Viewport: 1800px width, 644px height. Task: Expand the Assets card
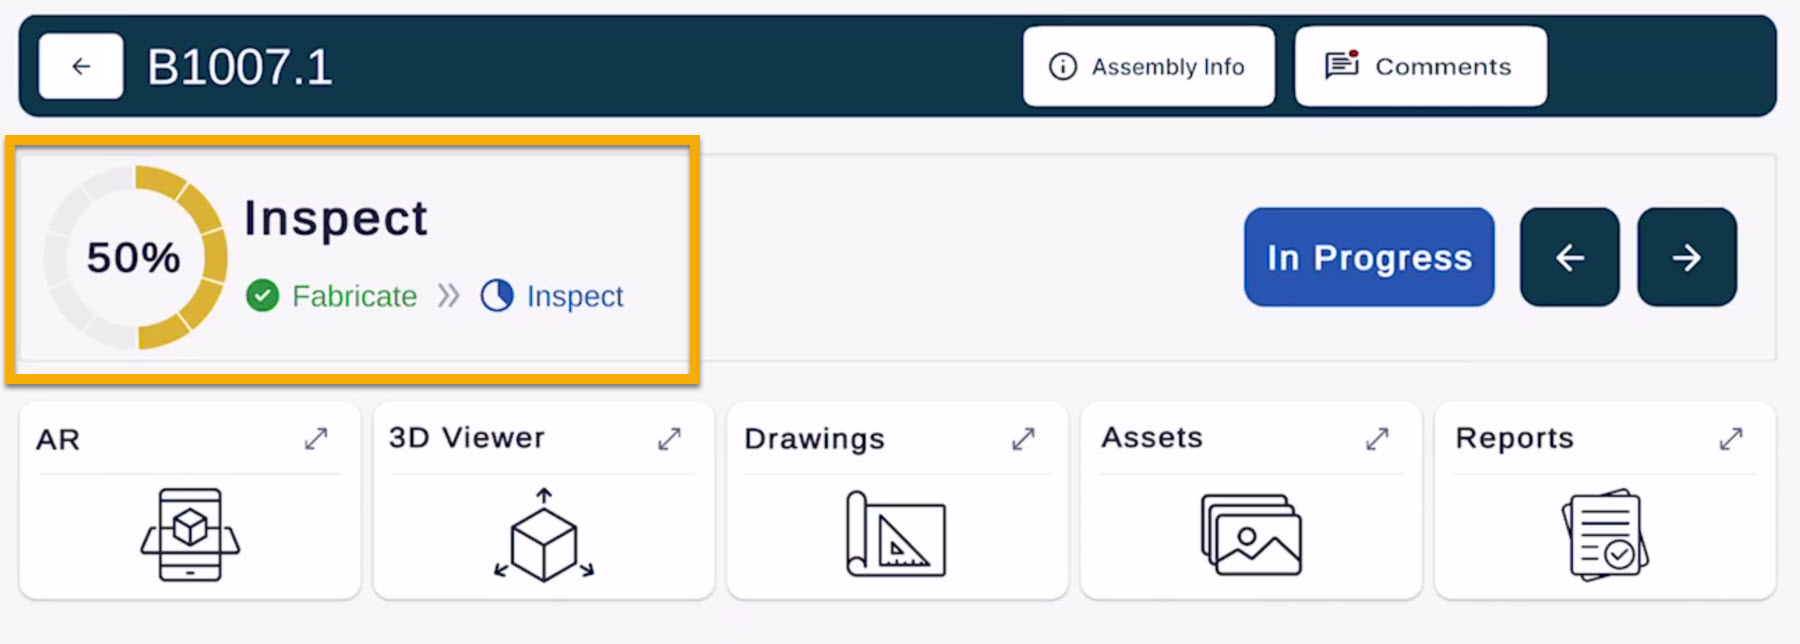coord(1377,439)
